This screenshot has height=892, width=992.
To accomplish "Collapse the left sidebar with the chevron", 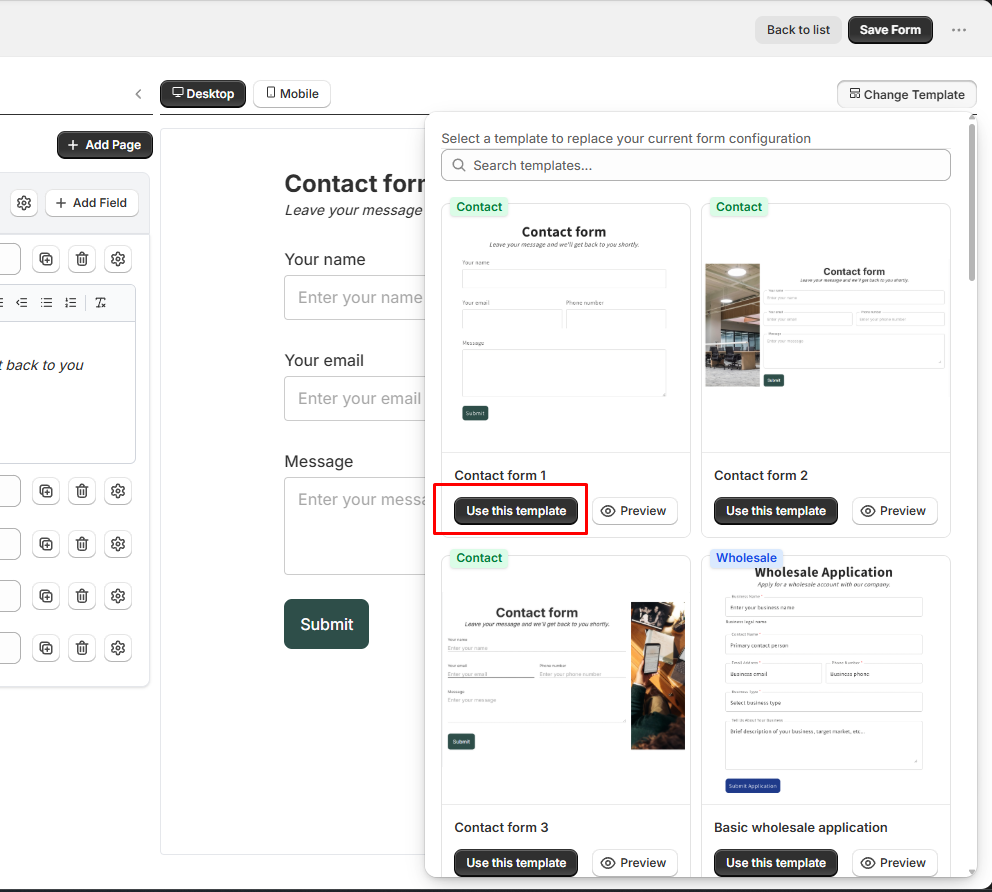I will [x=139, y=94].
